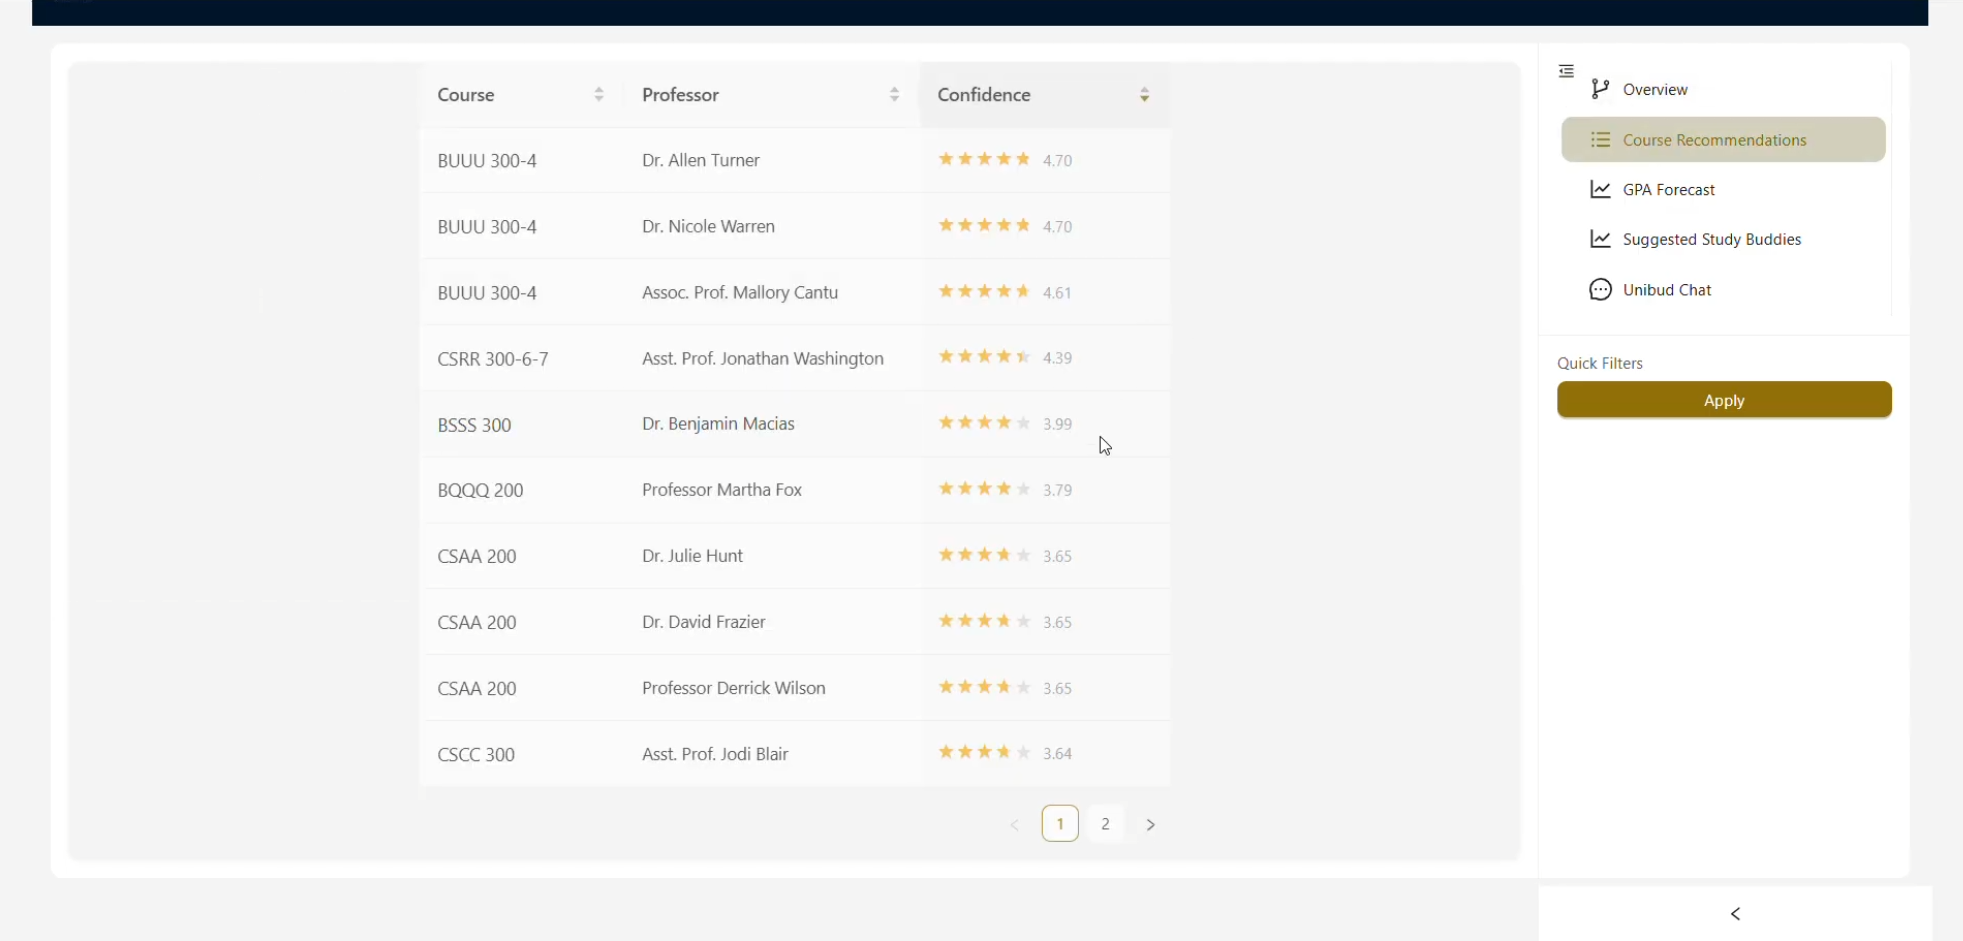The height and width of the screenshot is (941, 1963).
Task: Click star rating for Dr. Nicole Warren
Action: point(984,225)
